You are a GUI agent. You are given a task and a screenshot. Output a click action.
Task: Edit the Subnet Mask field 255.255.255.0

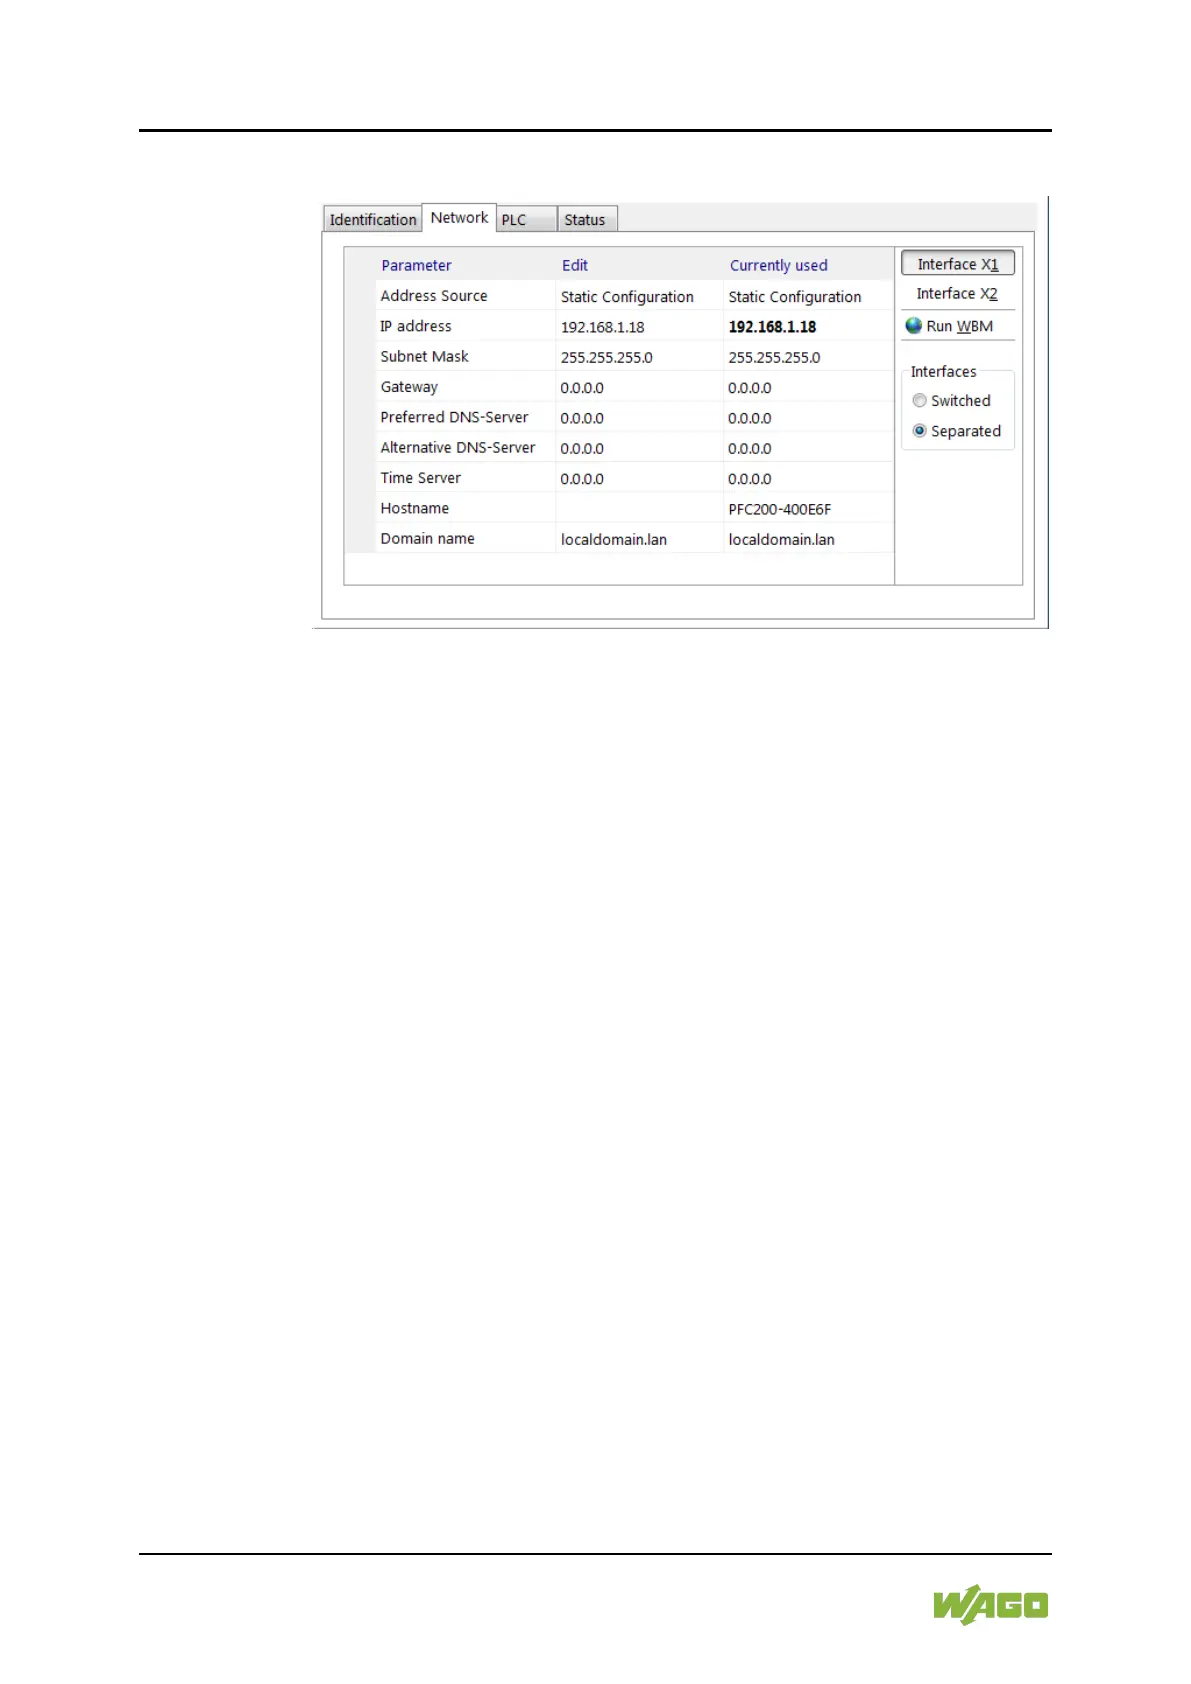coord(639,357)
